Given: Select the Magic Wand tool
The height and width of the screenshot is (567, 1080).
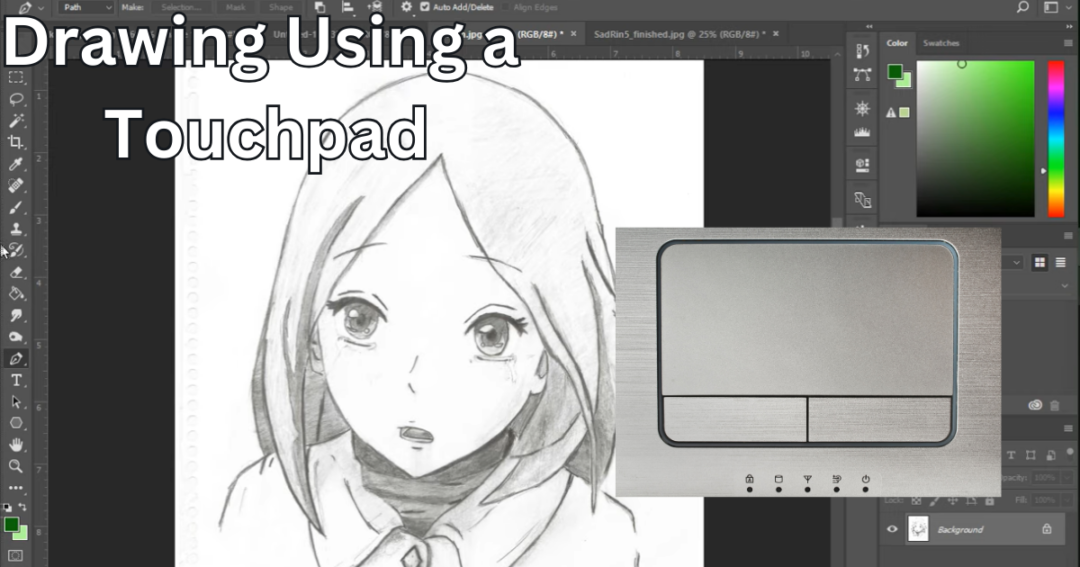Looking at the screenshot, I should (x=16, y=121).
